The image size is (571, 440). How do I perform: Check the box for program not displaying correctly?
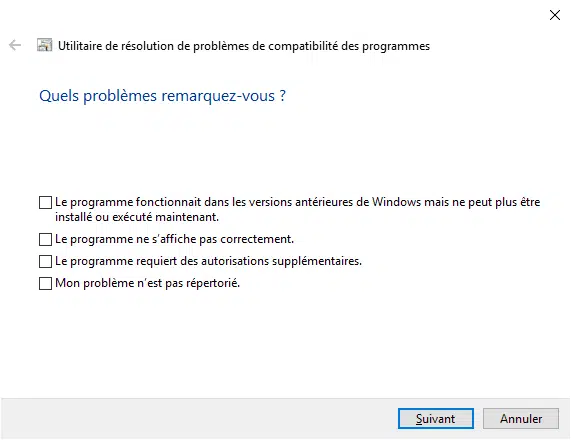pyautogui.click(x=45, y=240)
